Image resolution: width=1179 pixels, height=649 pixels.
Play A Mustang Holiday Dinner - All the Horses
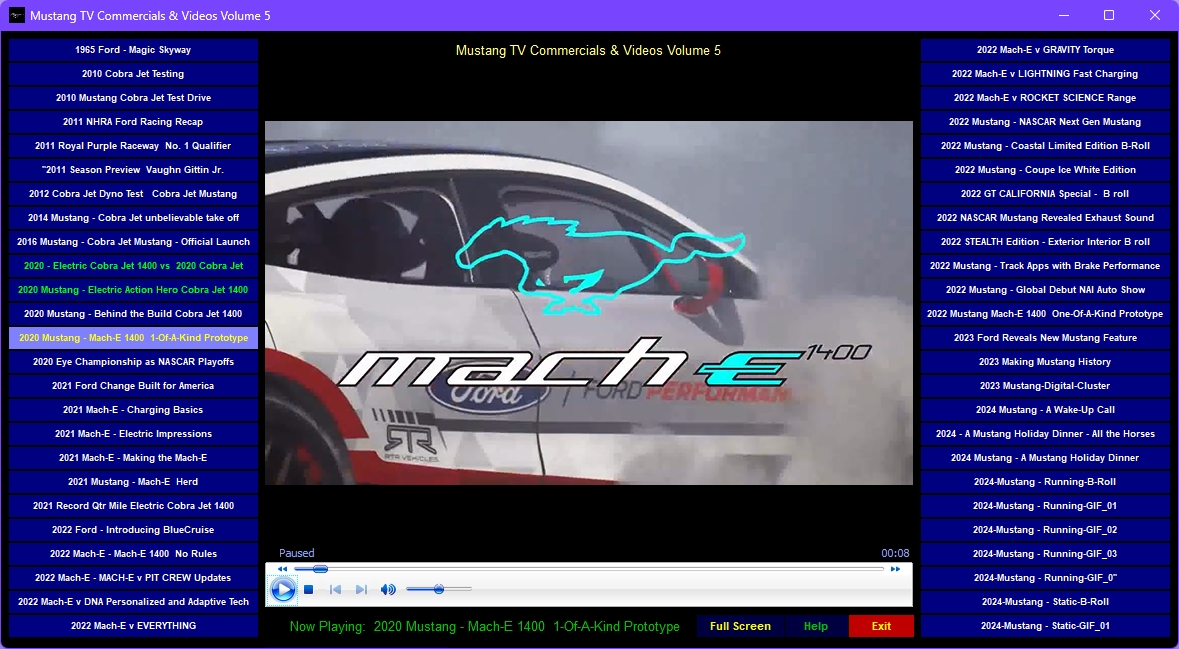1045,434
